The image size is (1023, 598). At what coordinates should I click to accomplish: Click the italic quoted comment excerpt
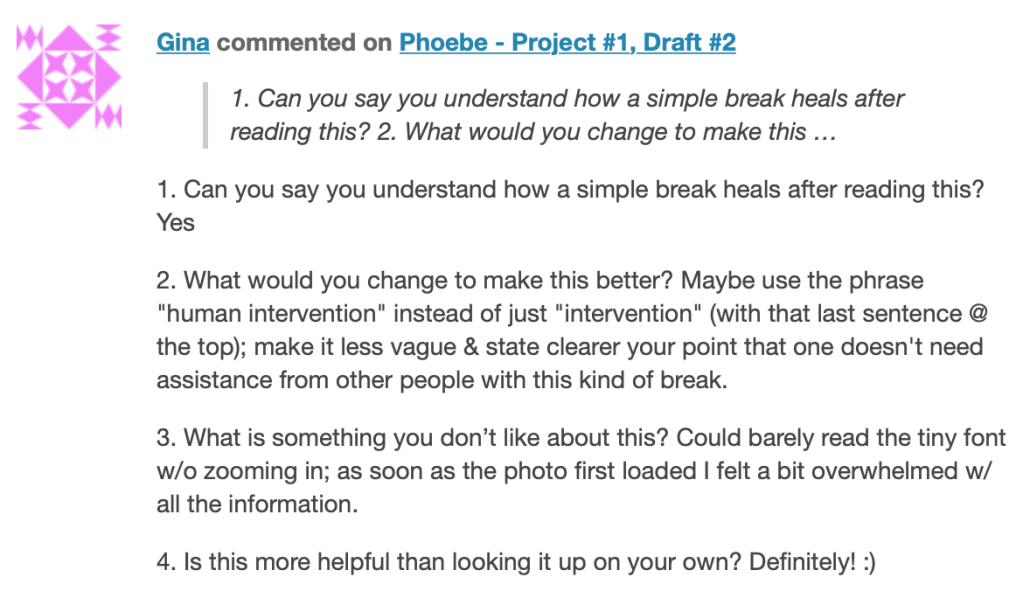[566, 115]
